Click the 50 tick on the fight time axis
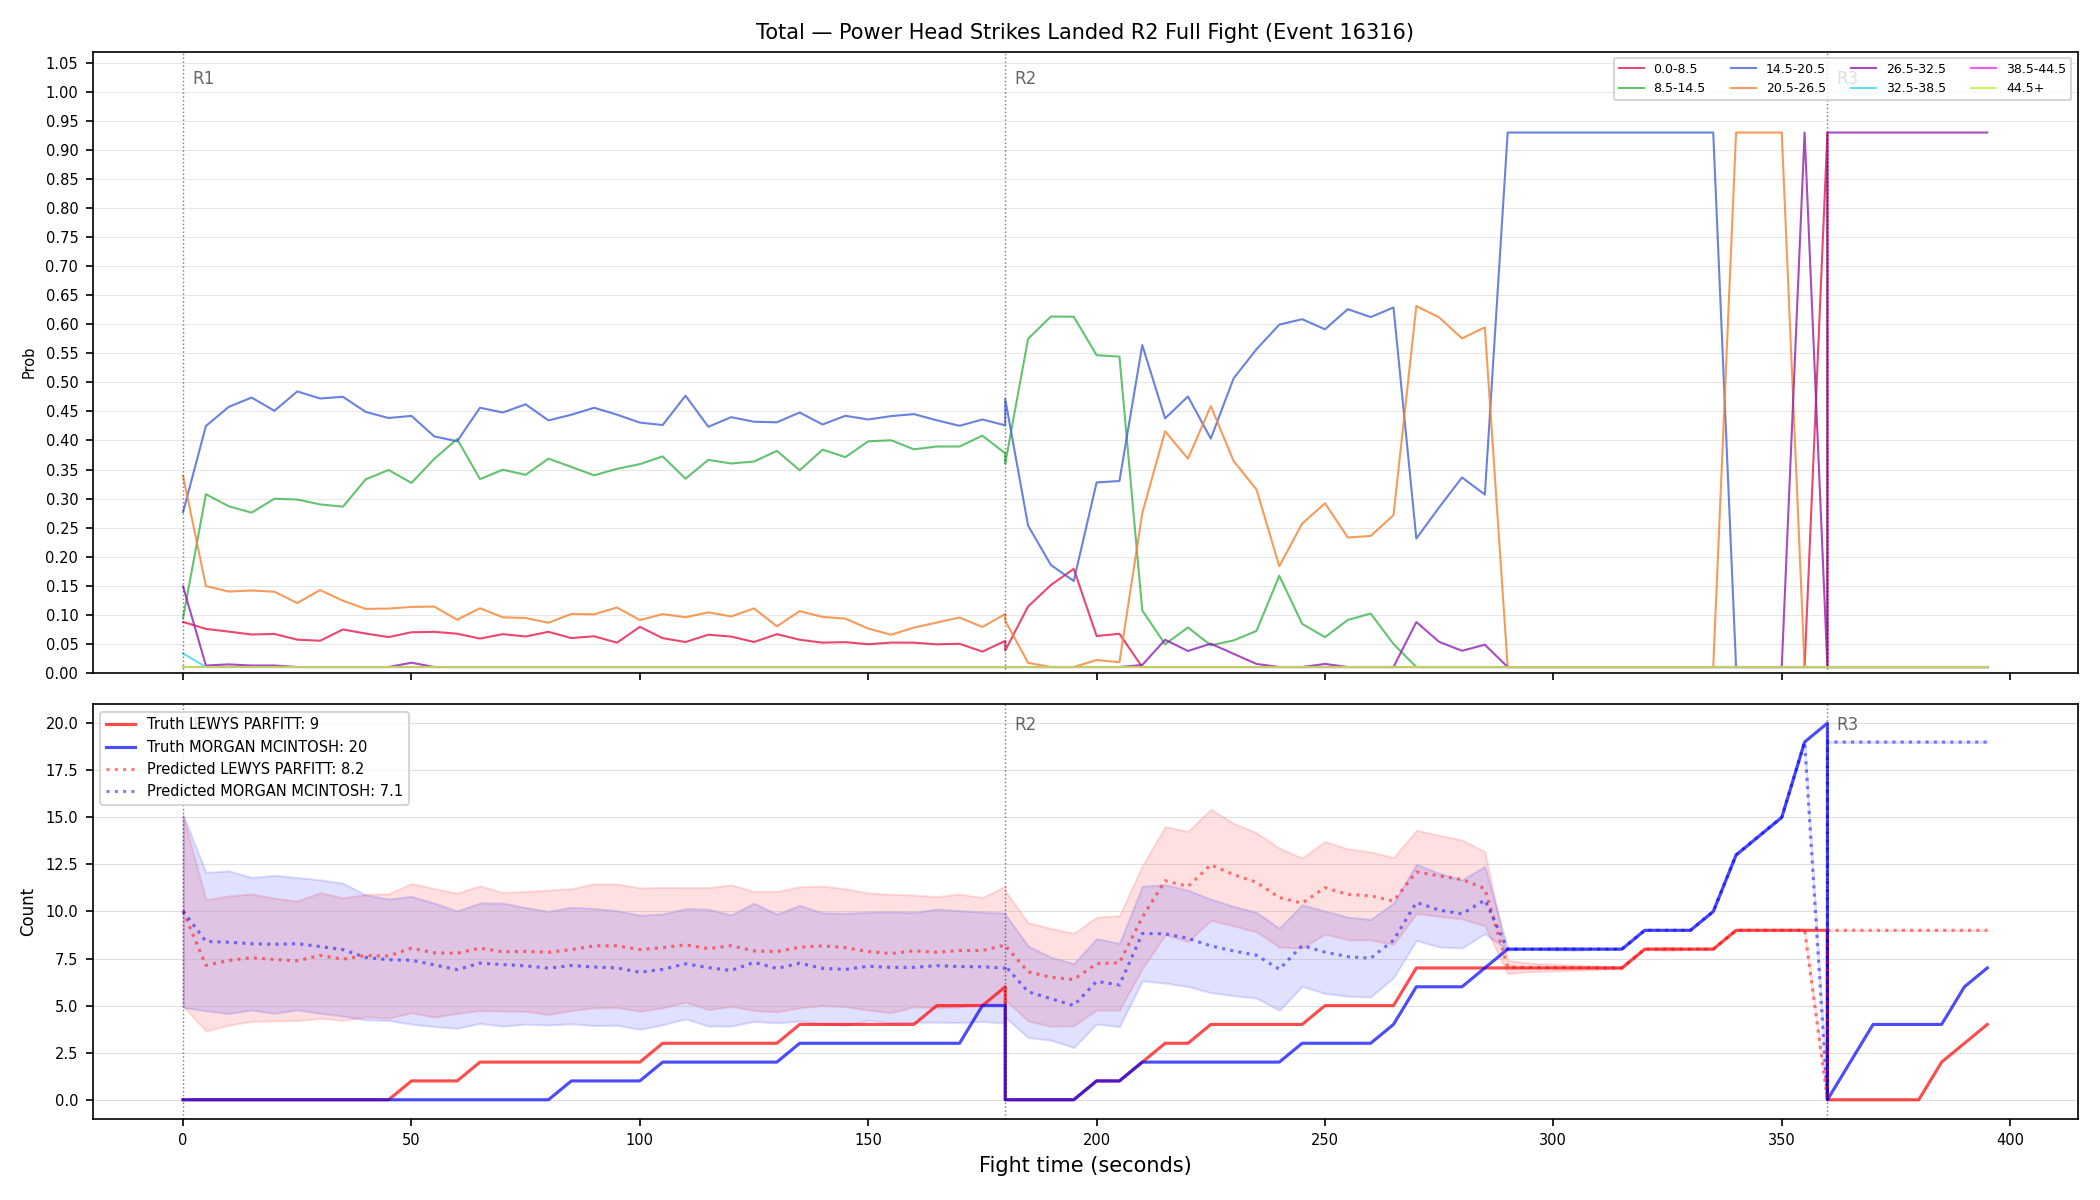Viewport: 2100px width, 1200px height. tap(410, 1139)
